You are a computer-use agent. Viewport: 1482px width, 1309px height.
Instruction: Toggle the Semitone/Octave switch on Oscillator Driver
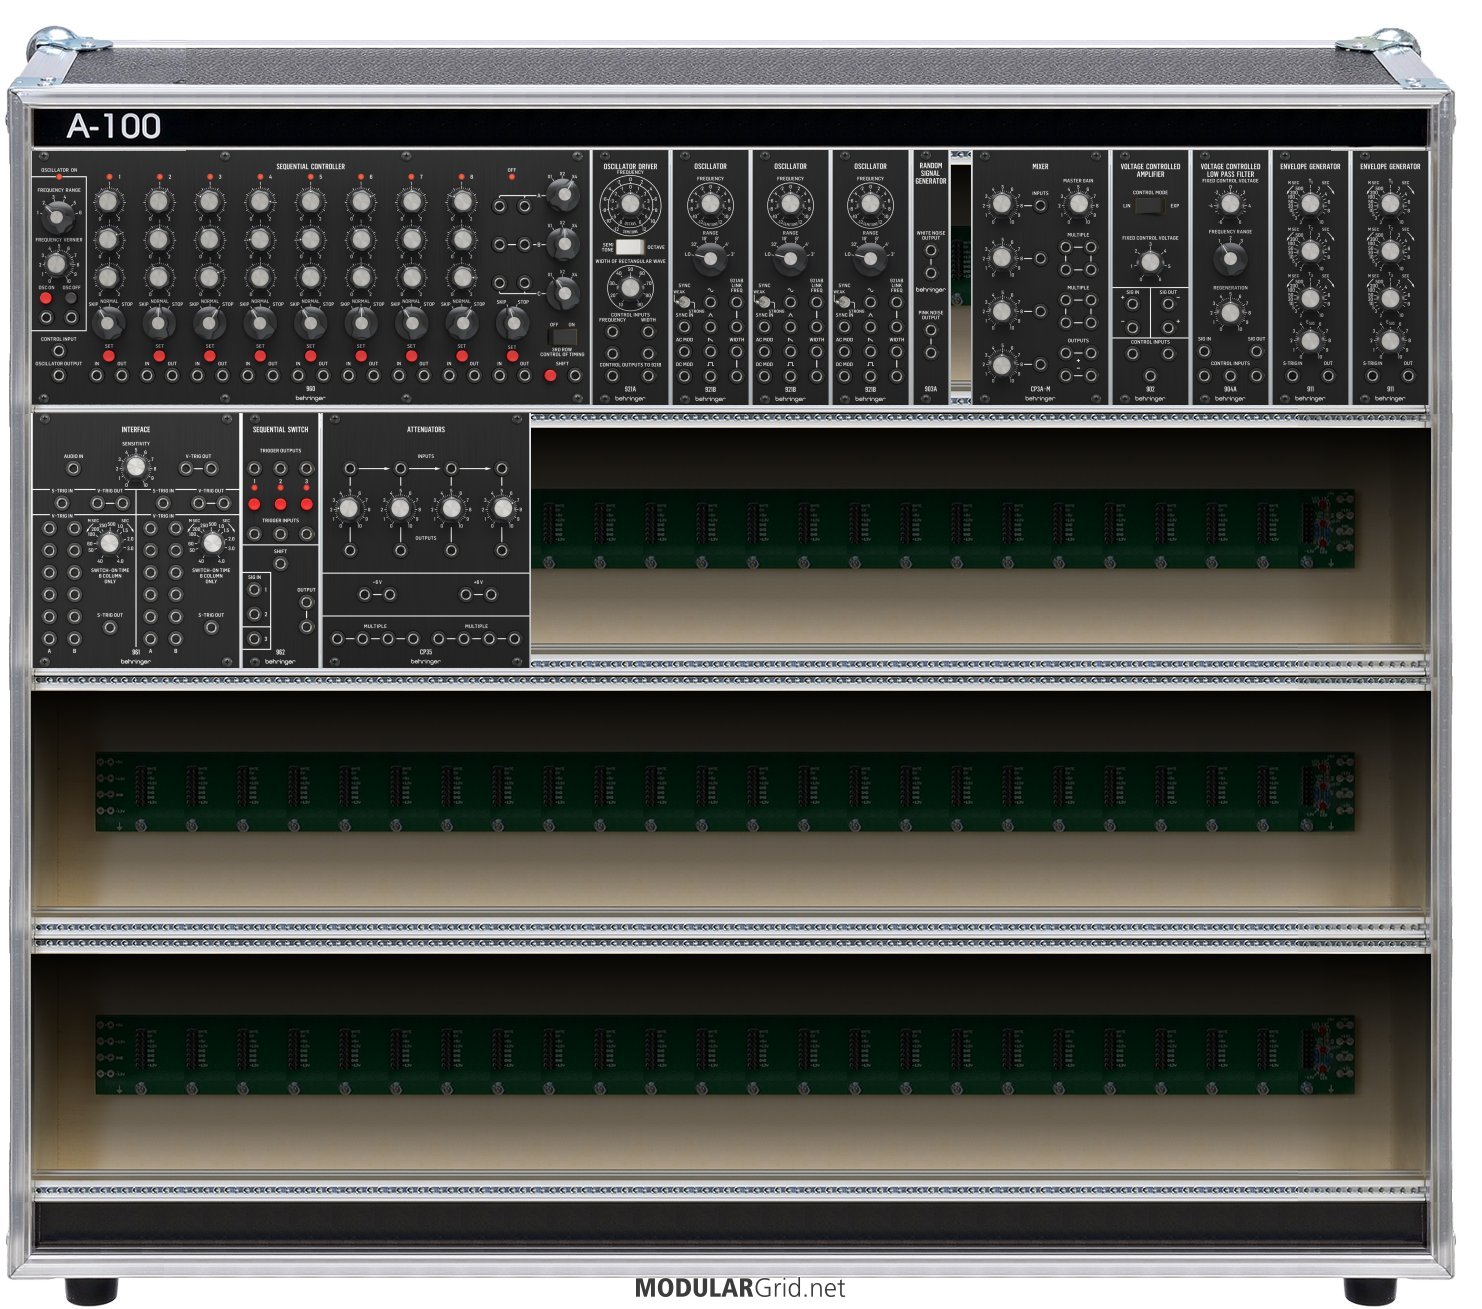tap(630, 246)
